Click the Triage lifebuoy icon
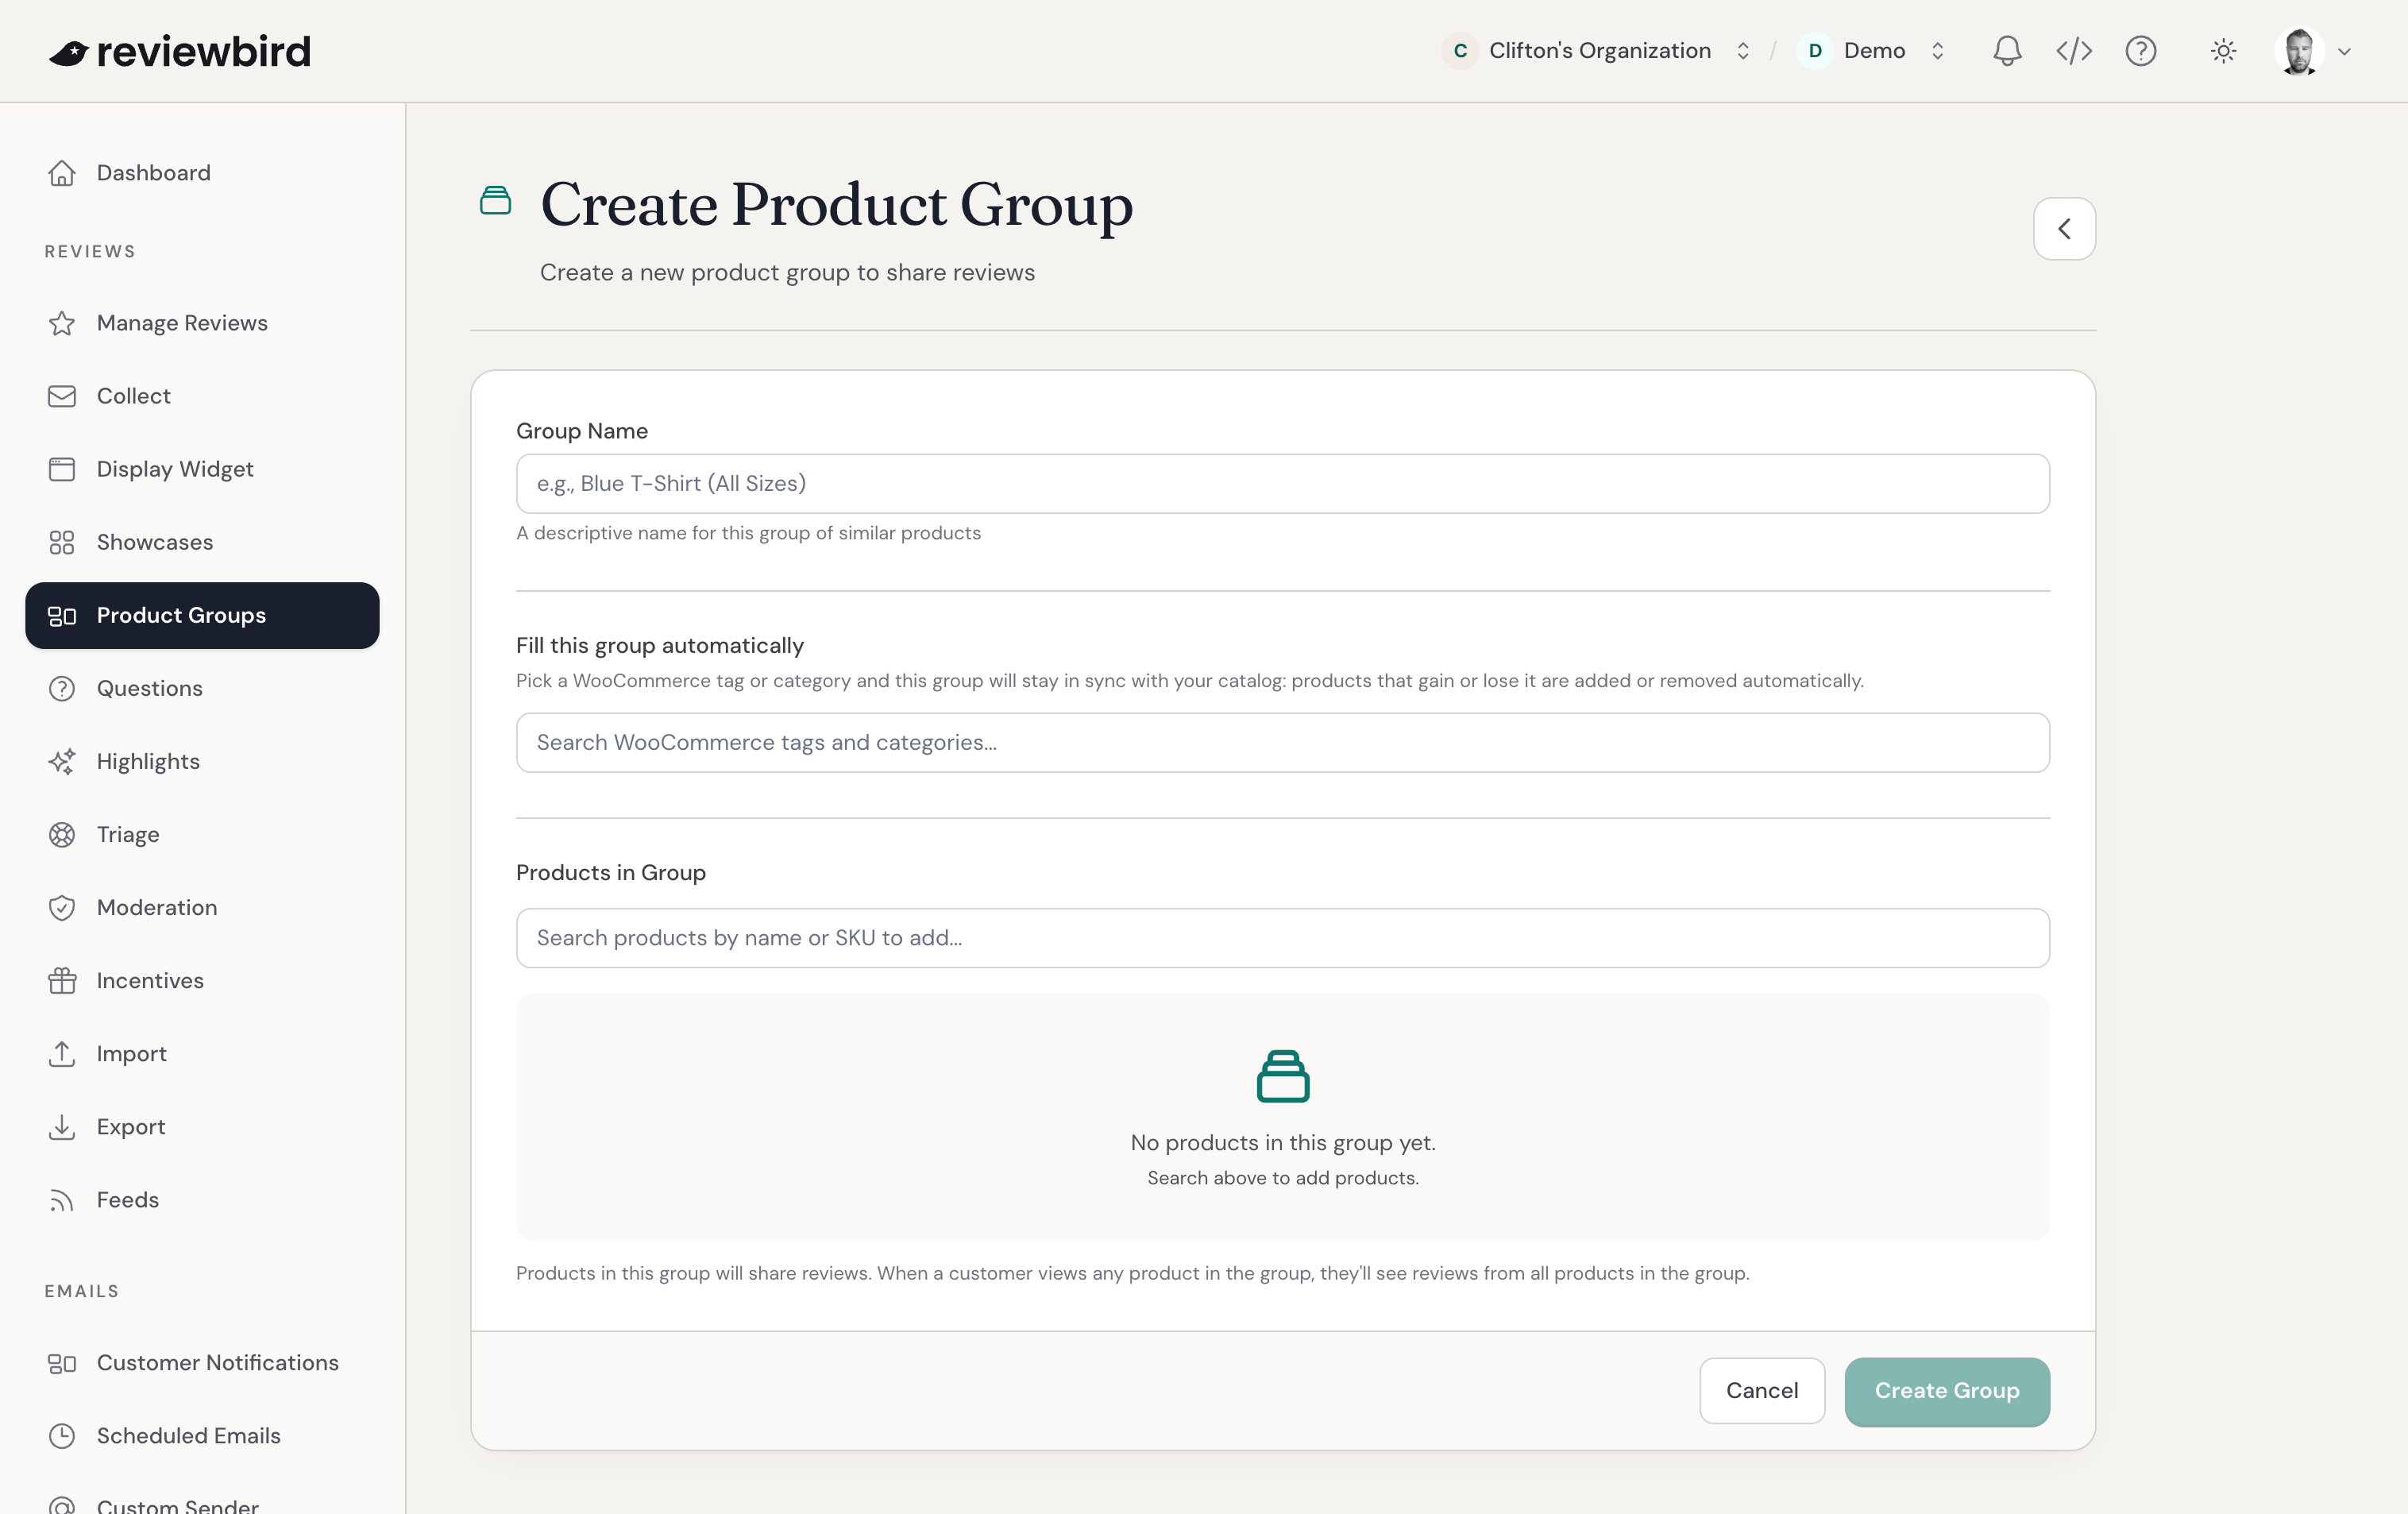 [x=62, y=835]
